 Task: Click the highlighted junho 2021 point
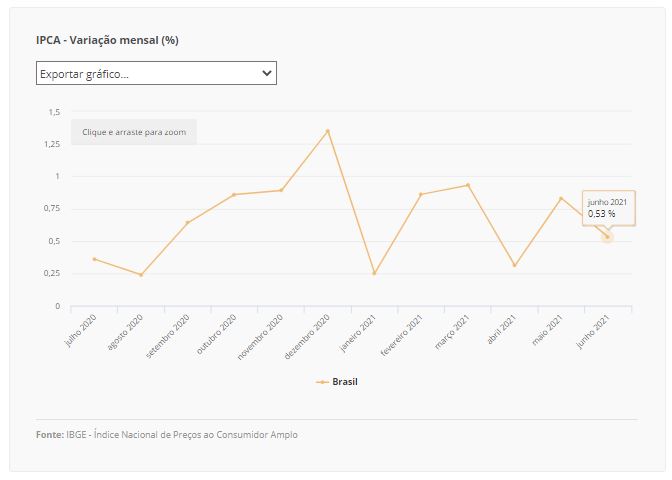click(x=607, y=237)
